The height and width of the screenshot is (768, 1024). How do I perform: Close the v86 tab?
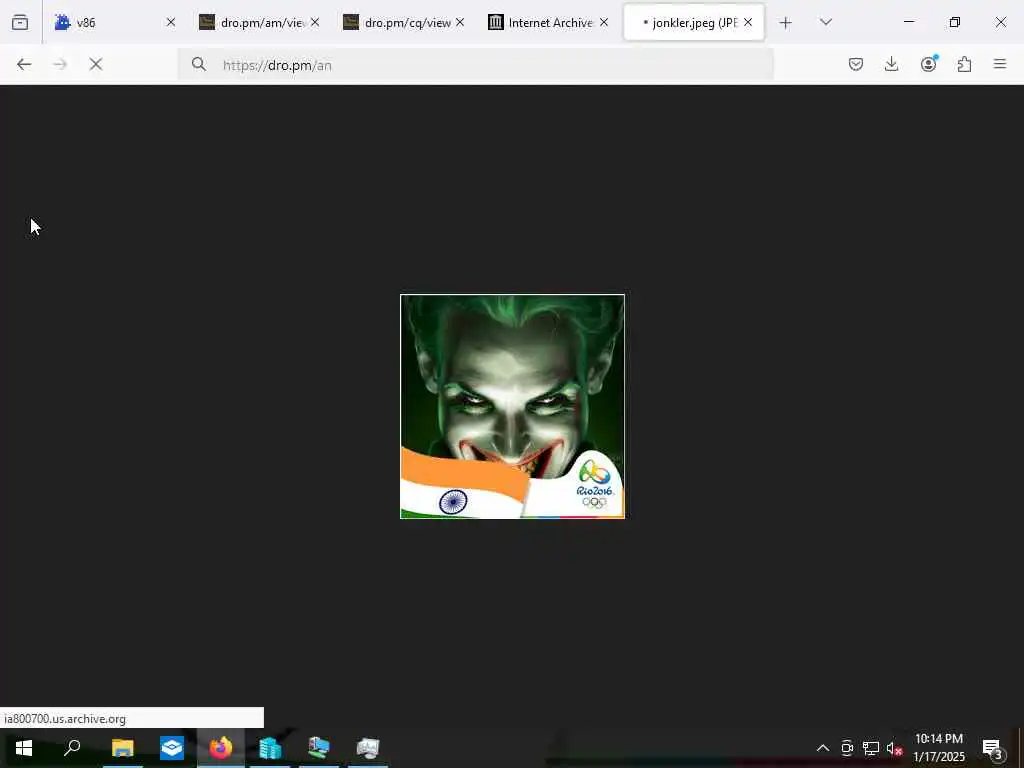click(171, 23)
